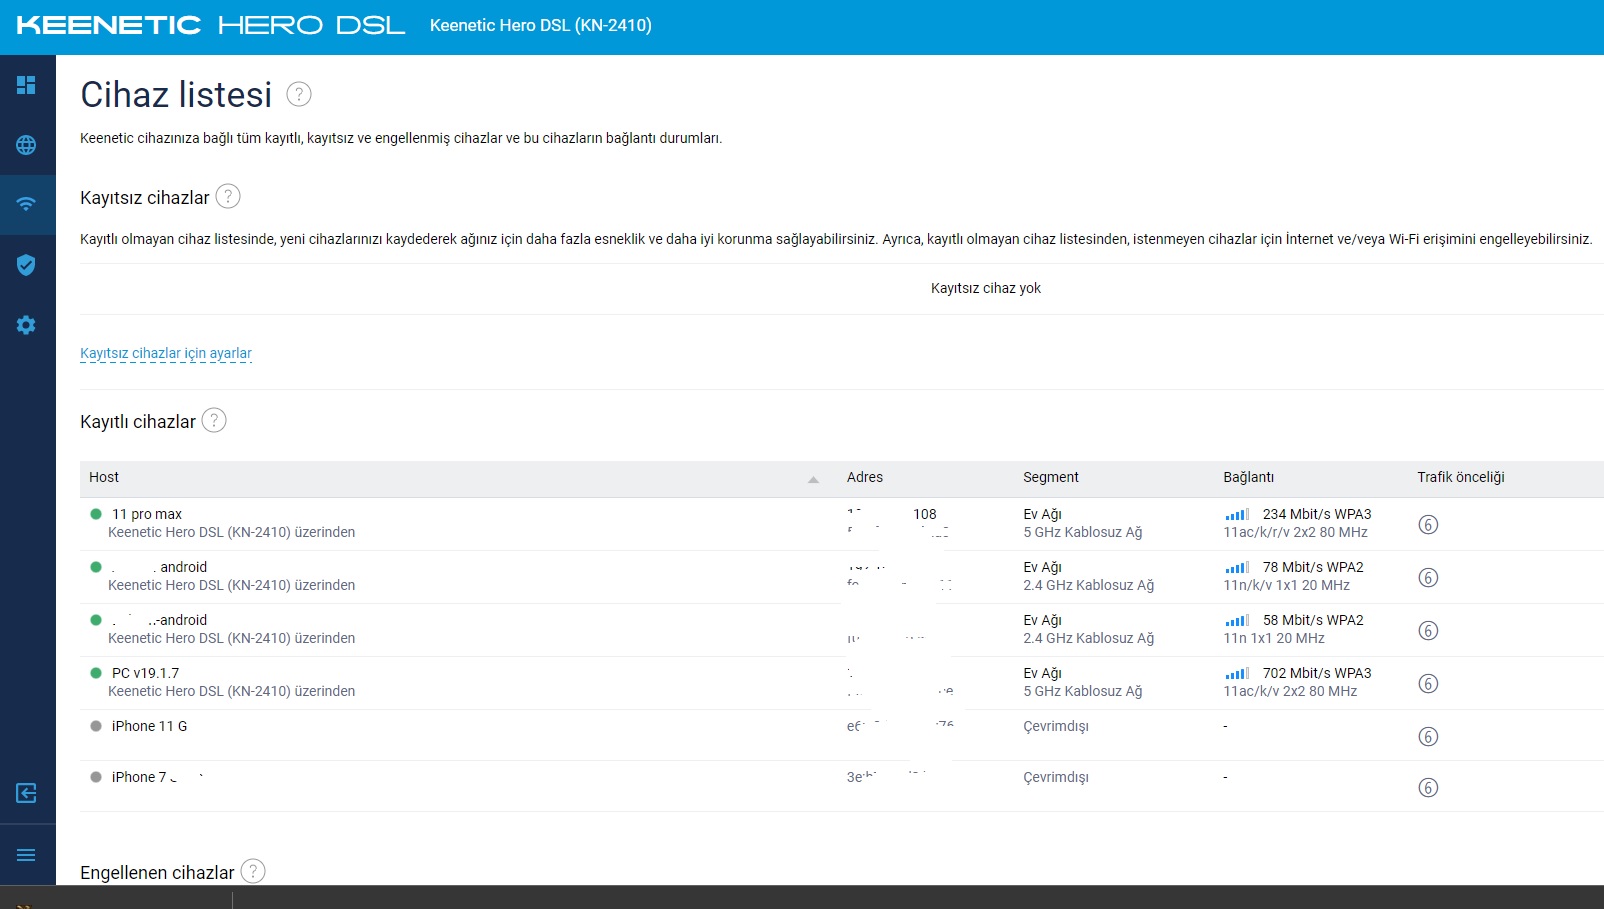
Task: Open the 11 pro max device entry
Action: click(x=147, y=515)
